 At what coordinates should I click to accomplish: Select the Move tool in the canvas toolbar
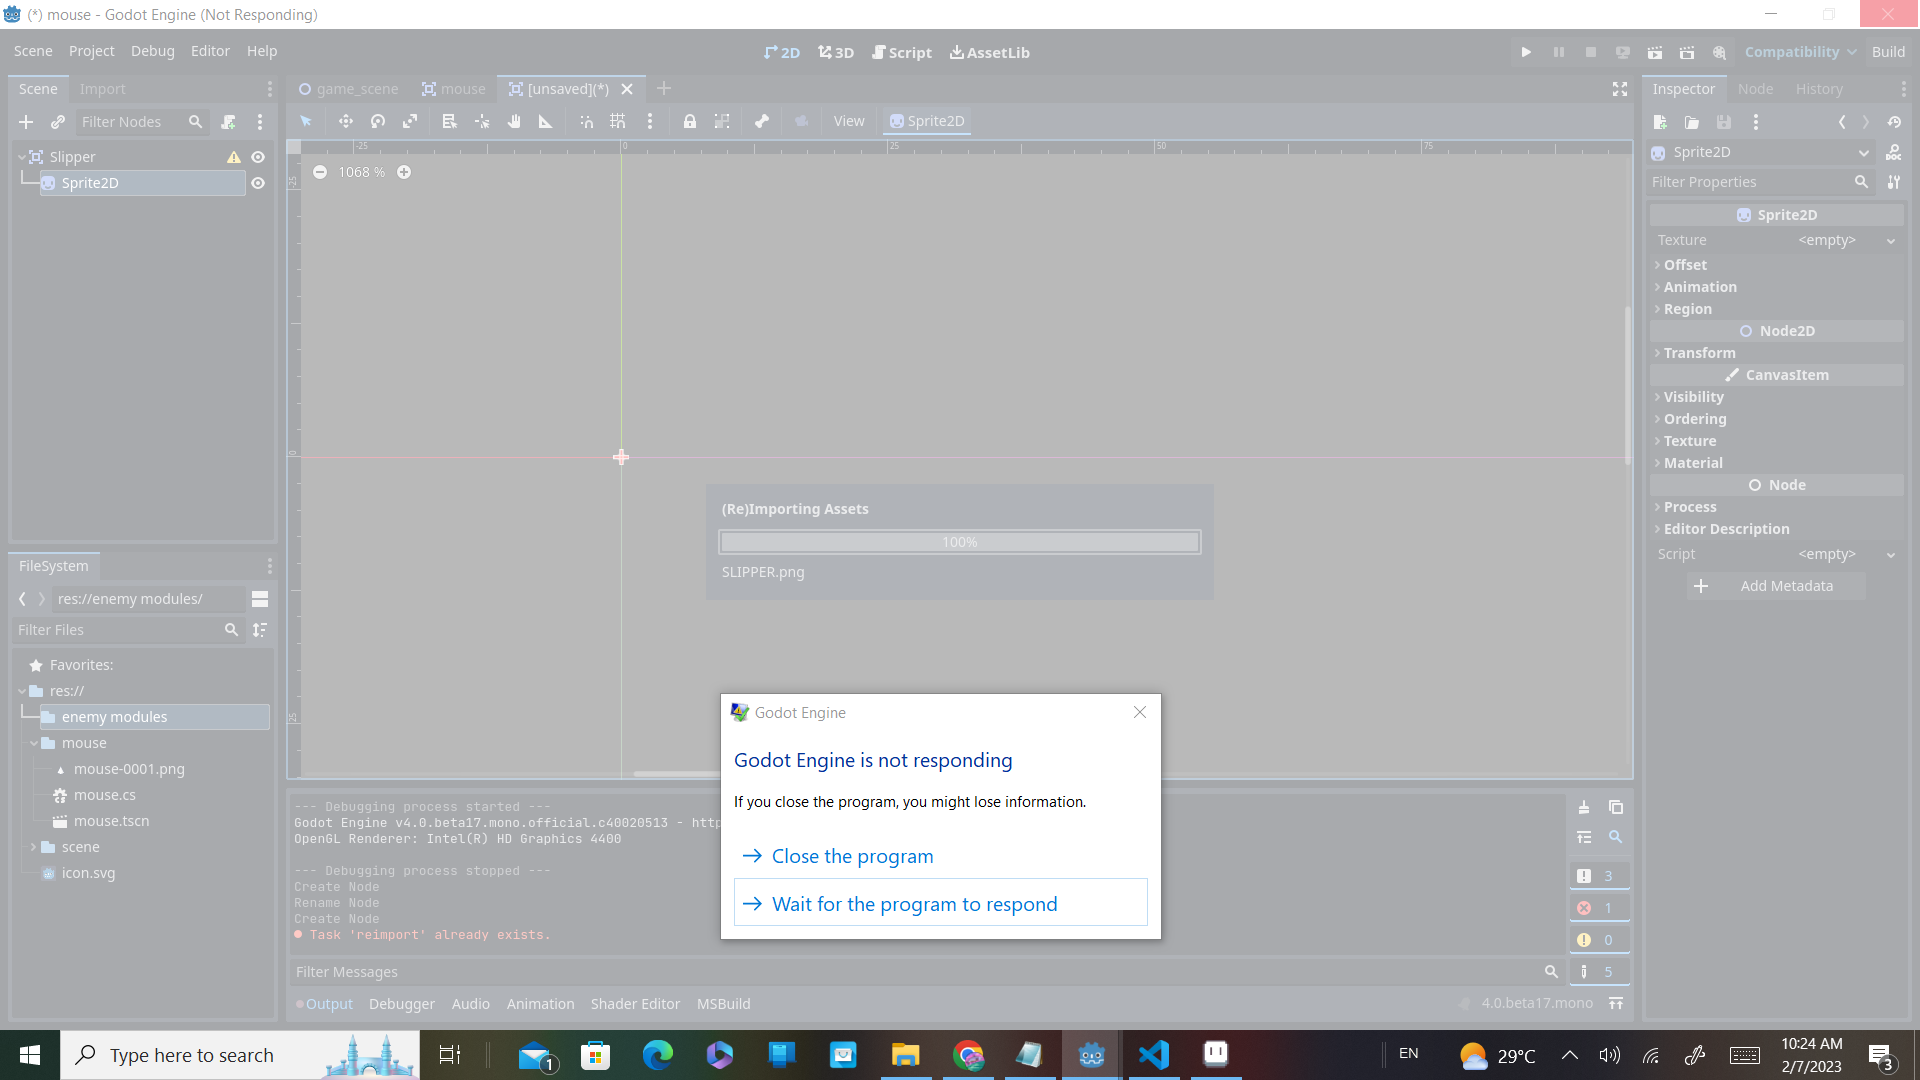tap(345, 121)
